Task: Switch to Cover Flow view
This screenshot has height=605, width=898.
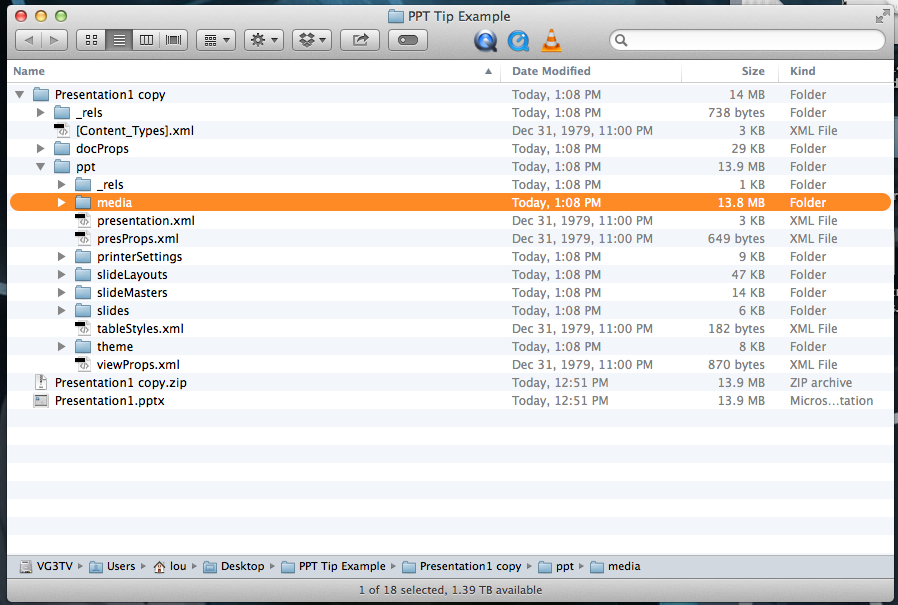Action: click(x=174, y=40)
